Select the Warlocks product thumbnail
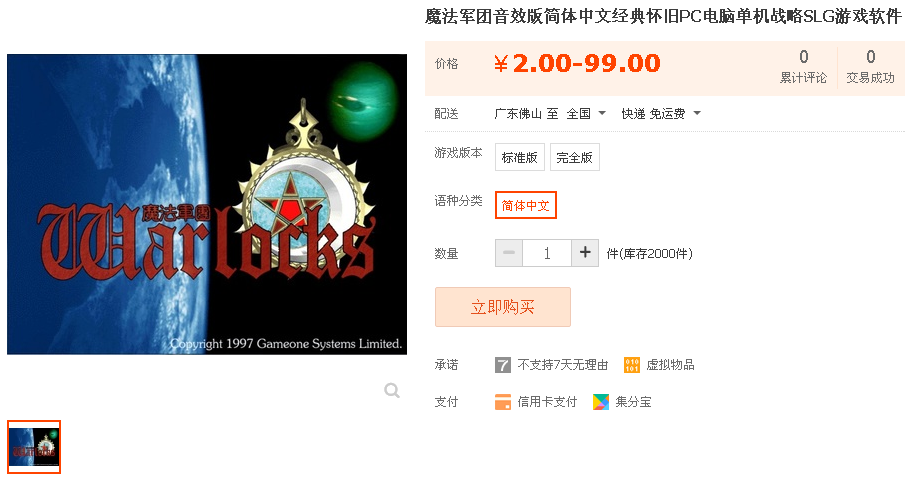910x478 pixels. point(34,447)
